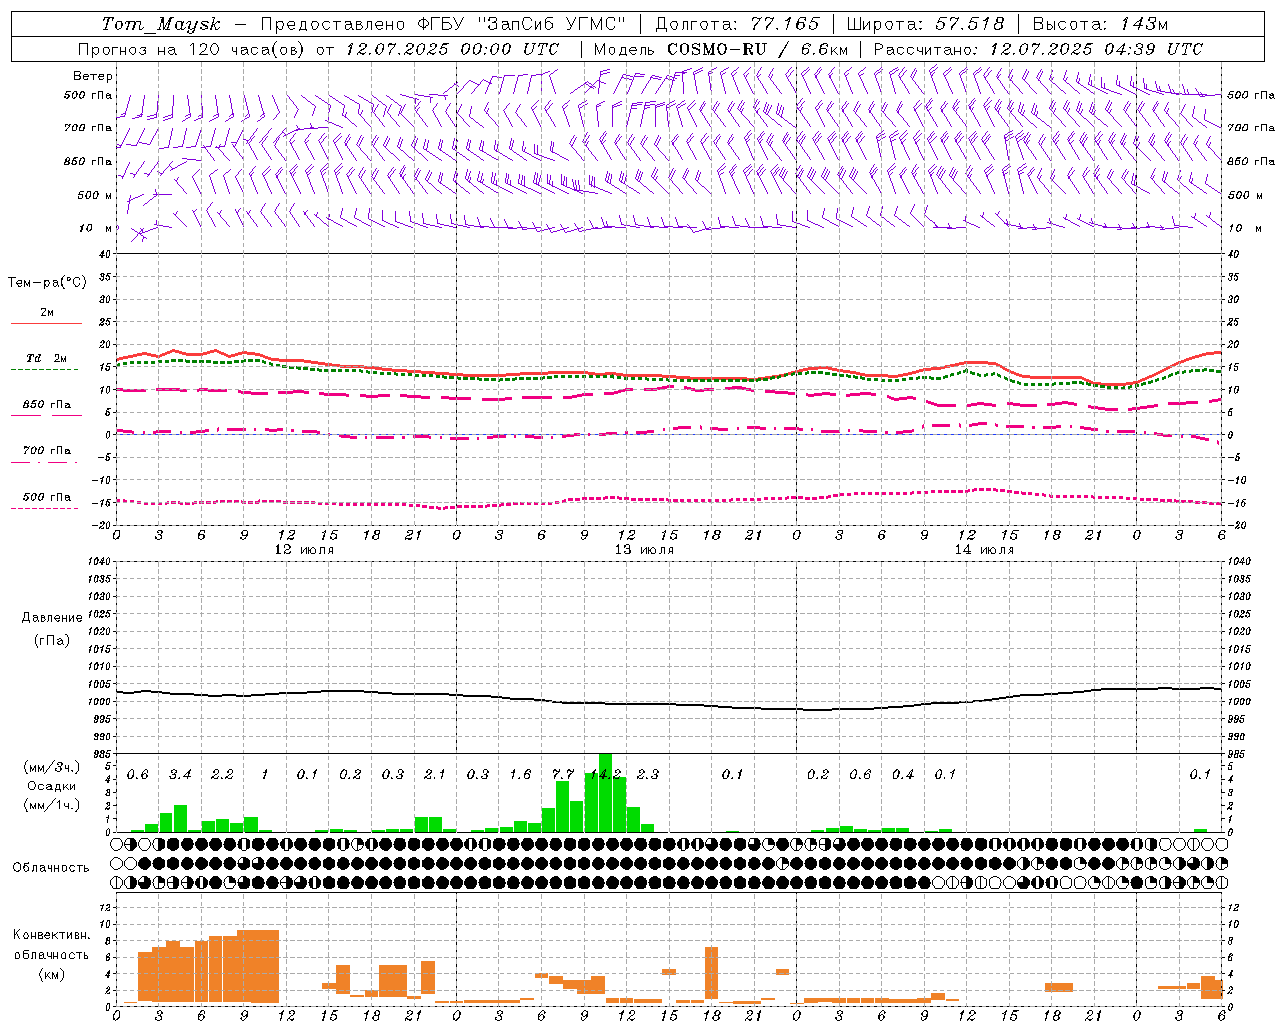Click the 13 июля date label
Image resolution: width=1280 pixels, height=1024 pixels.
(x=644, y=550)
